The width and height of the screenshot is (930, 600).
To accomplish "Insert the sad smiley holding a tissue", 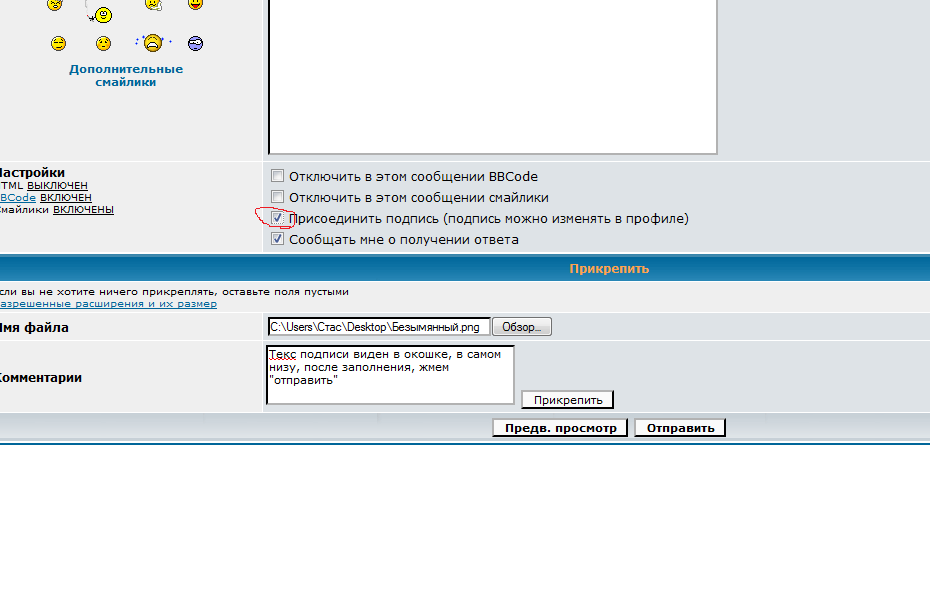I will coord(152,5).
